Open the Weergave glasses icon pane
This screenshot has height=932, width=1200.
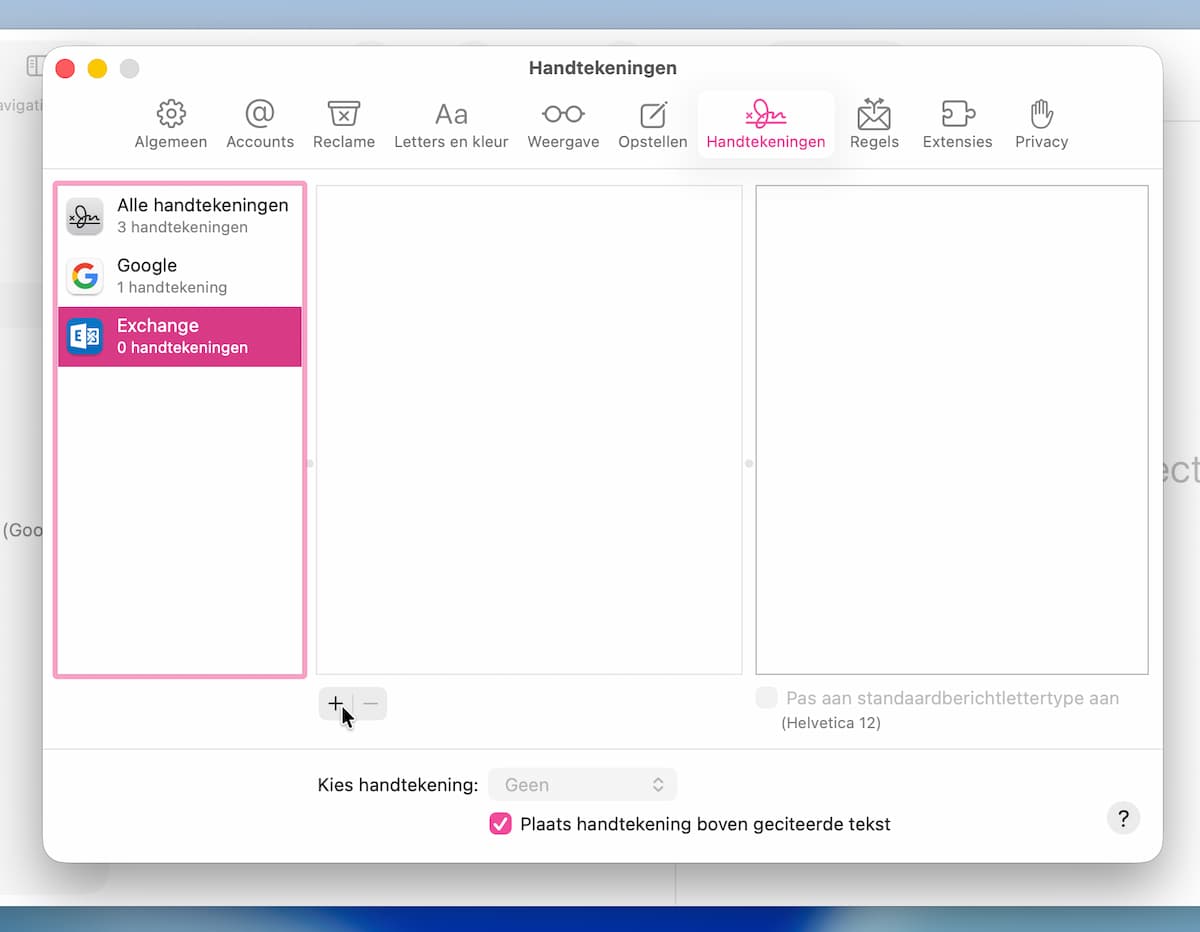563,125
